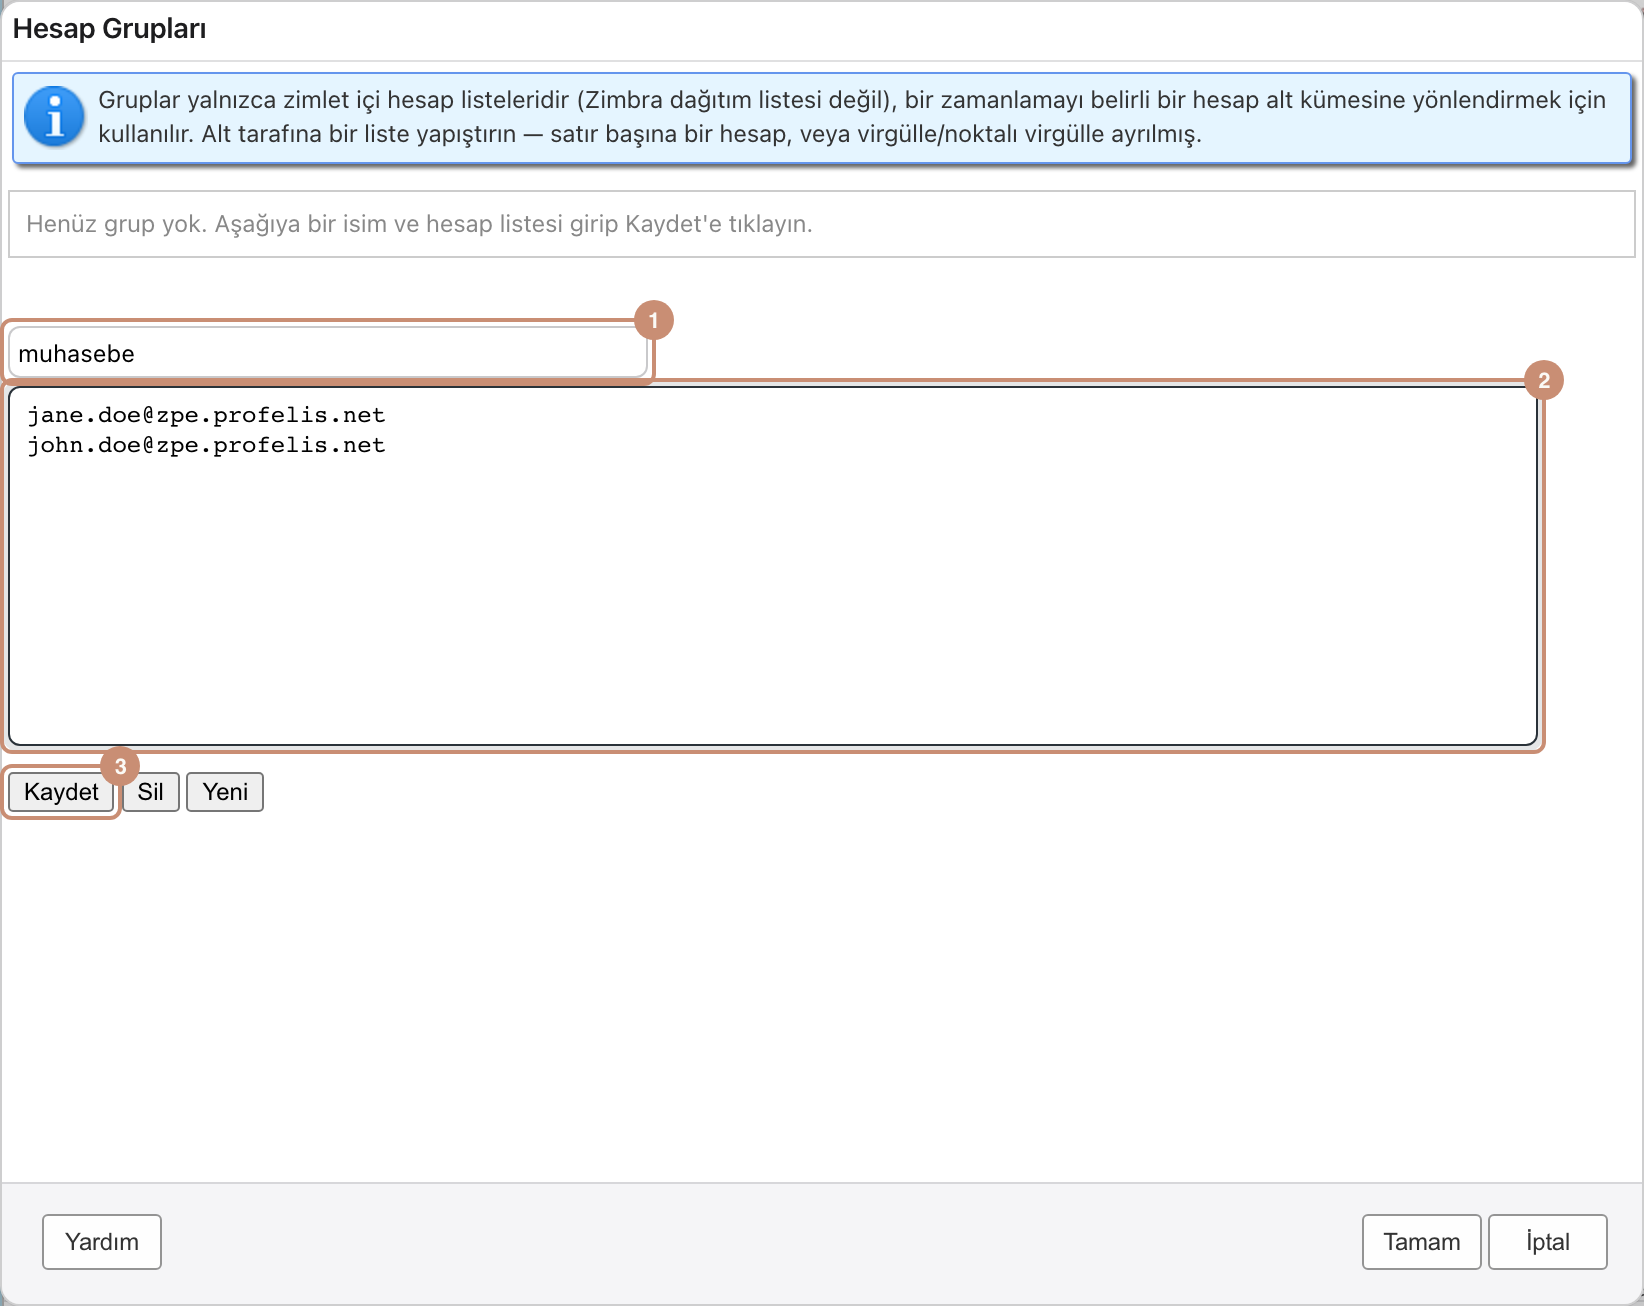Click the jane.doe@zpe.profelis.net line in the account list
This screenshot has width=1644, height=1306.
(x=206, y=415)
